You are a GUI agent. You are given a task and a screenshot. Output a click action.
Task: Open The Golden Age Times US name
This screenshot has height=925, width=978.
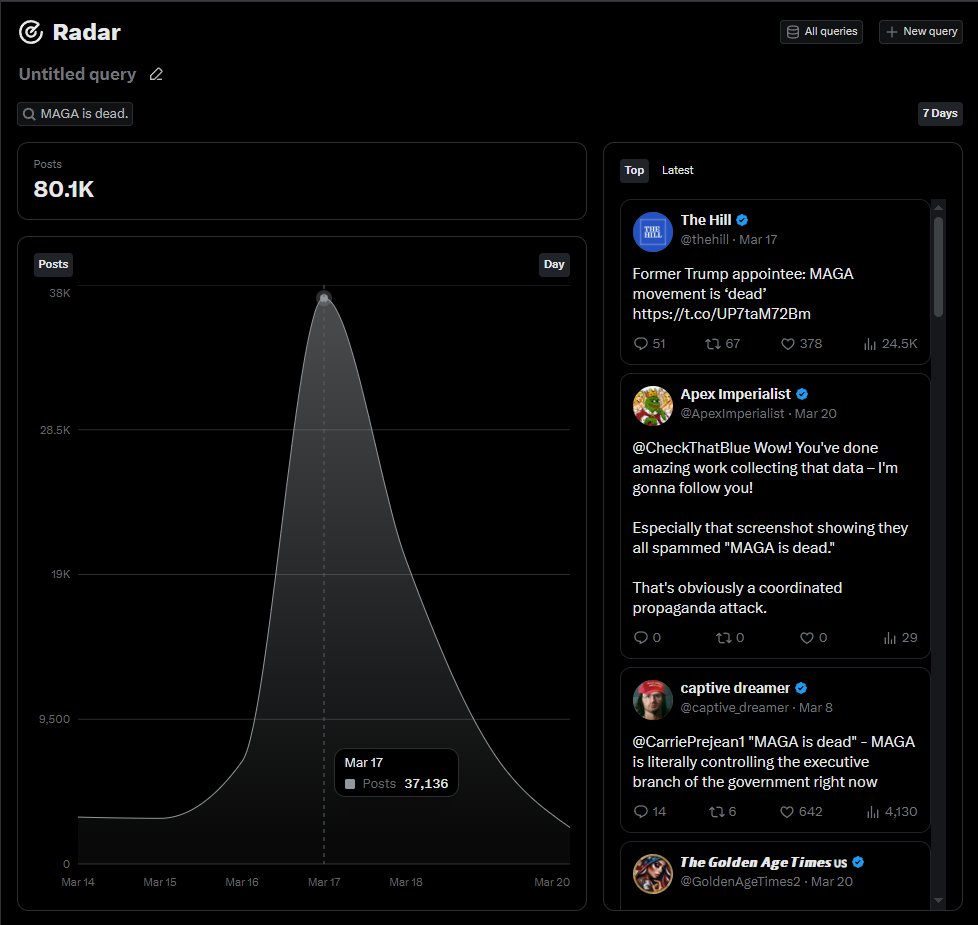tap(763, 862)
